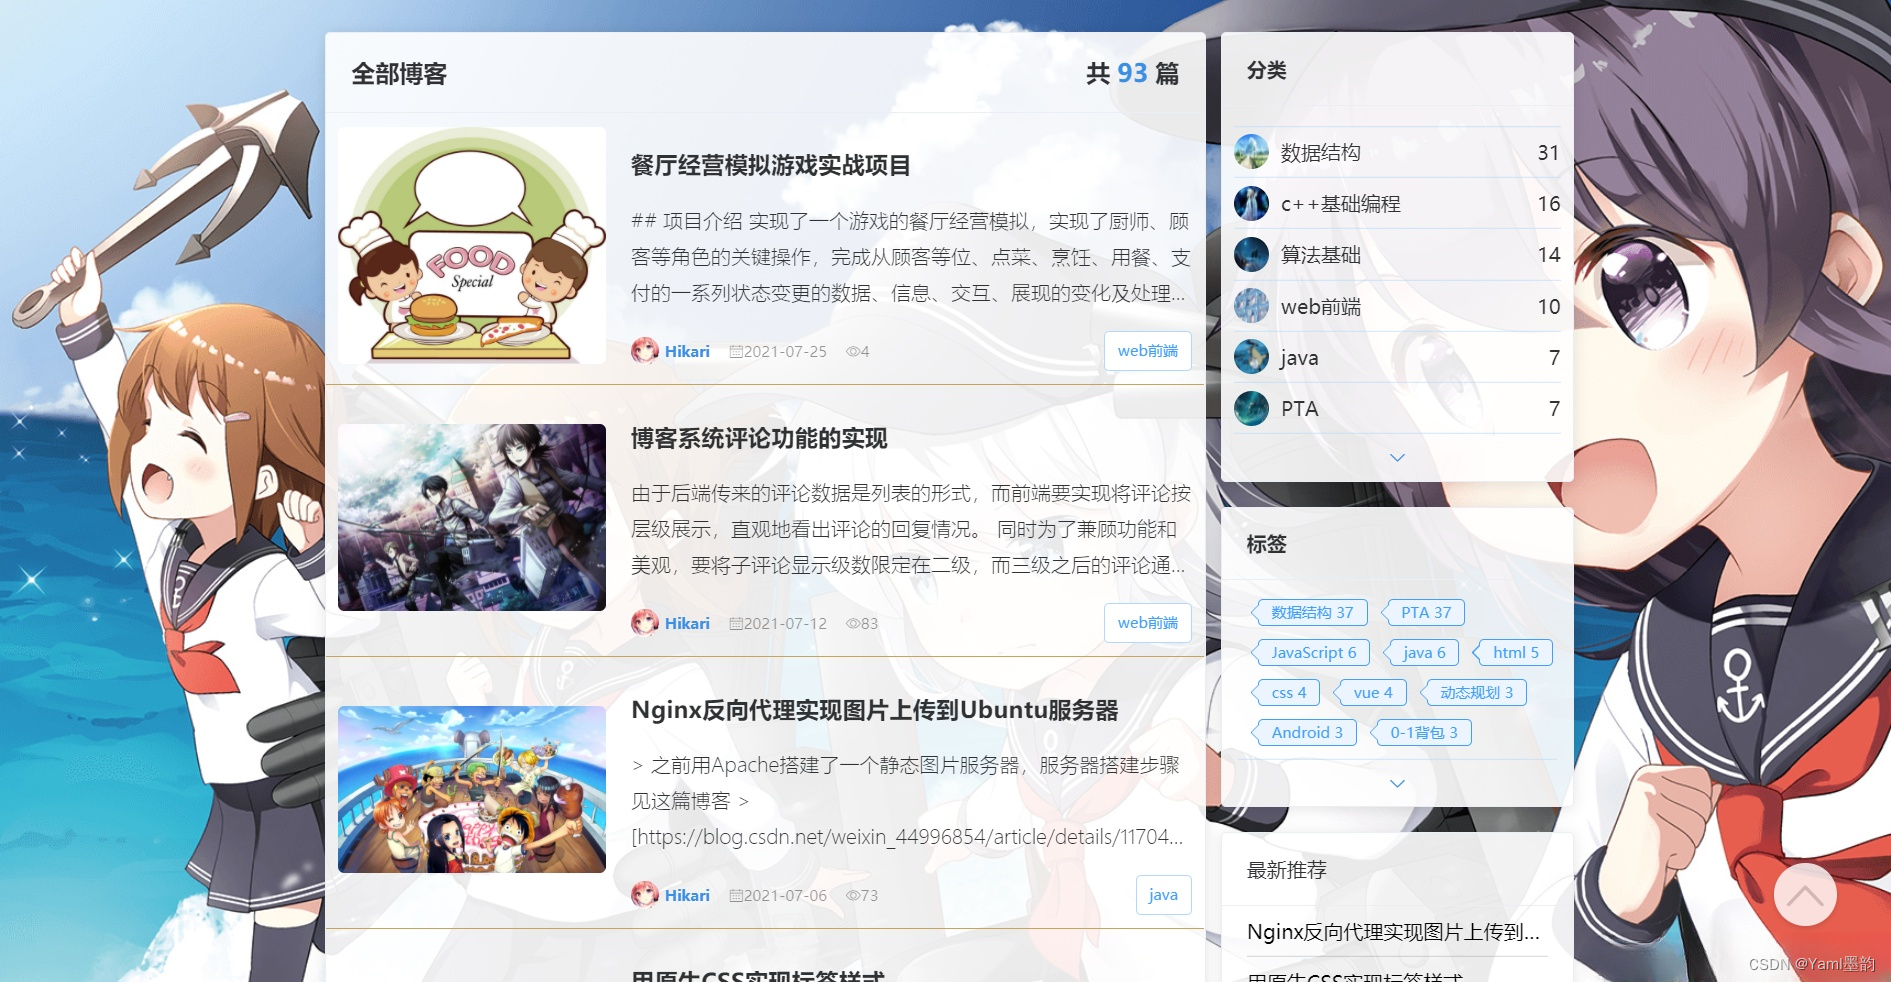Open the 算法基础 category row
The image size is (1891, 982).
1397,255
